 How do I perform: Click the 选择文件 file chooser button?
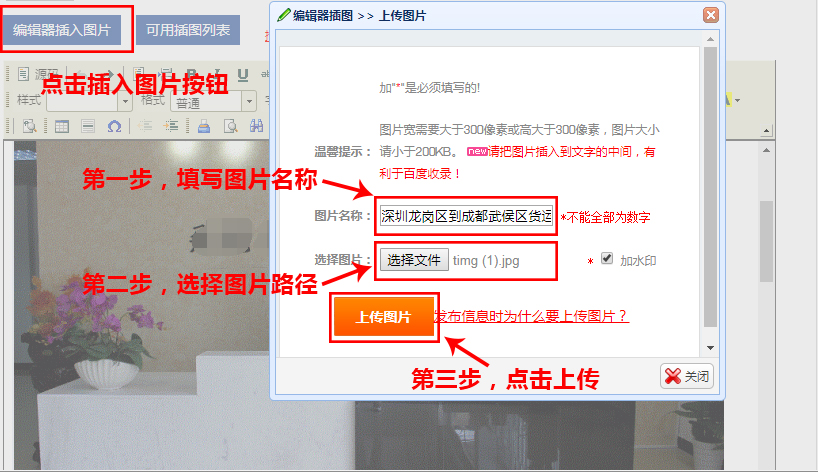click(x=414, y=260)
